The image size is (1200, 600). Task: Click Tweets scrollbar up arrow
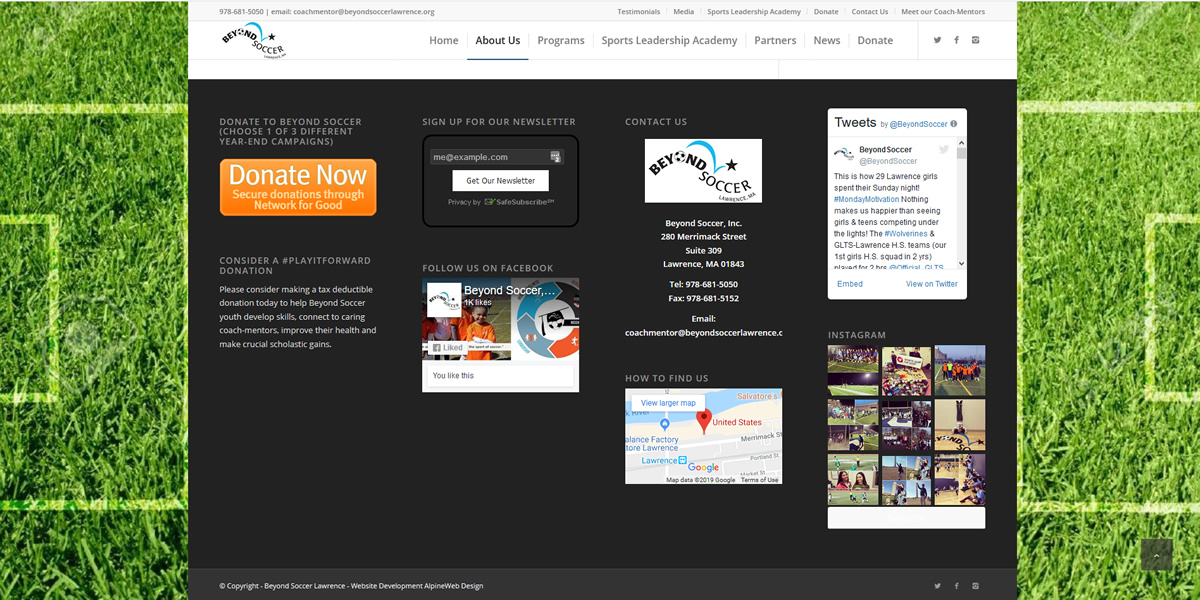[962, 144]
